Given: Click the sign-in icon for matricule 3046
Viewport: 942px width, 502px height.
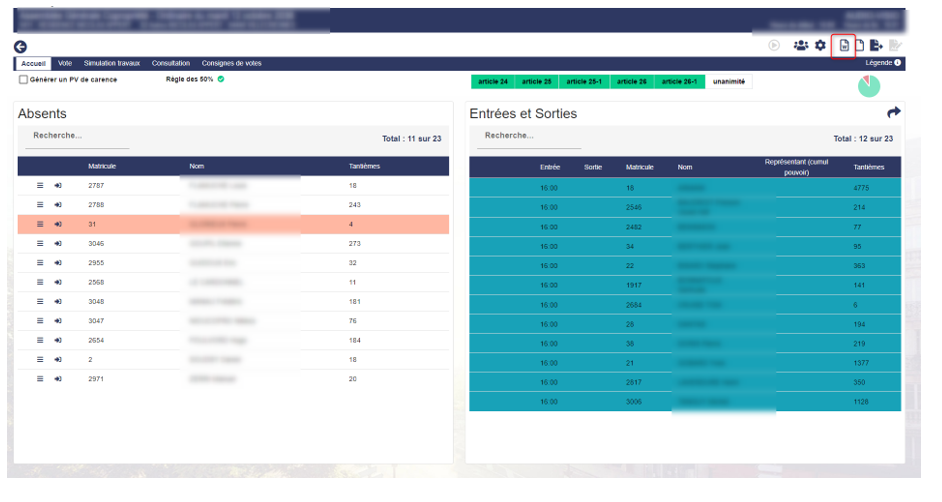Looking at the screenshot, I should coord(58,244).
